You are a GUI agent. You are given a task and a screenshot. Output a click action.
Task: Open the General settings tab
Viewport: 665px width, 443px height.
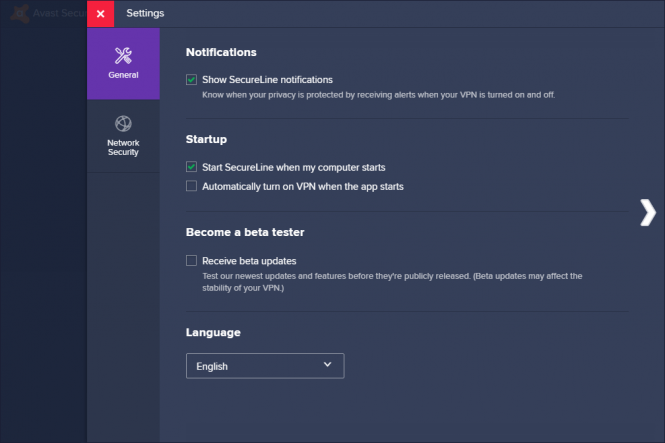pyautogui.click(x=123, y=64)
